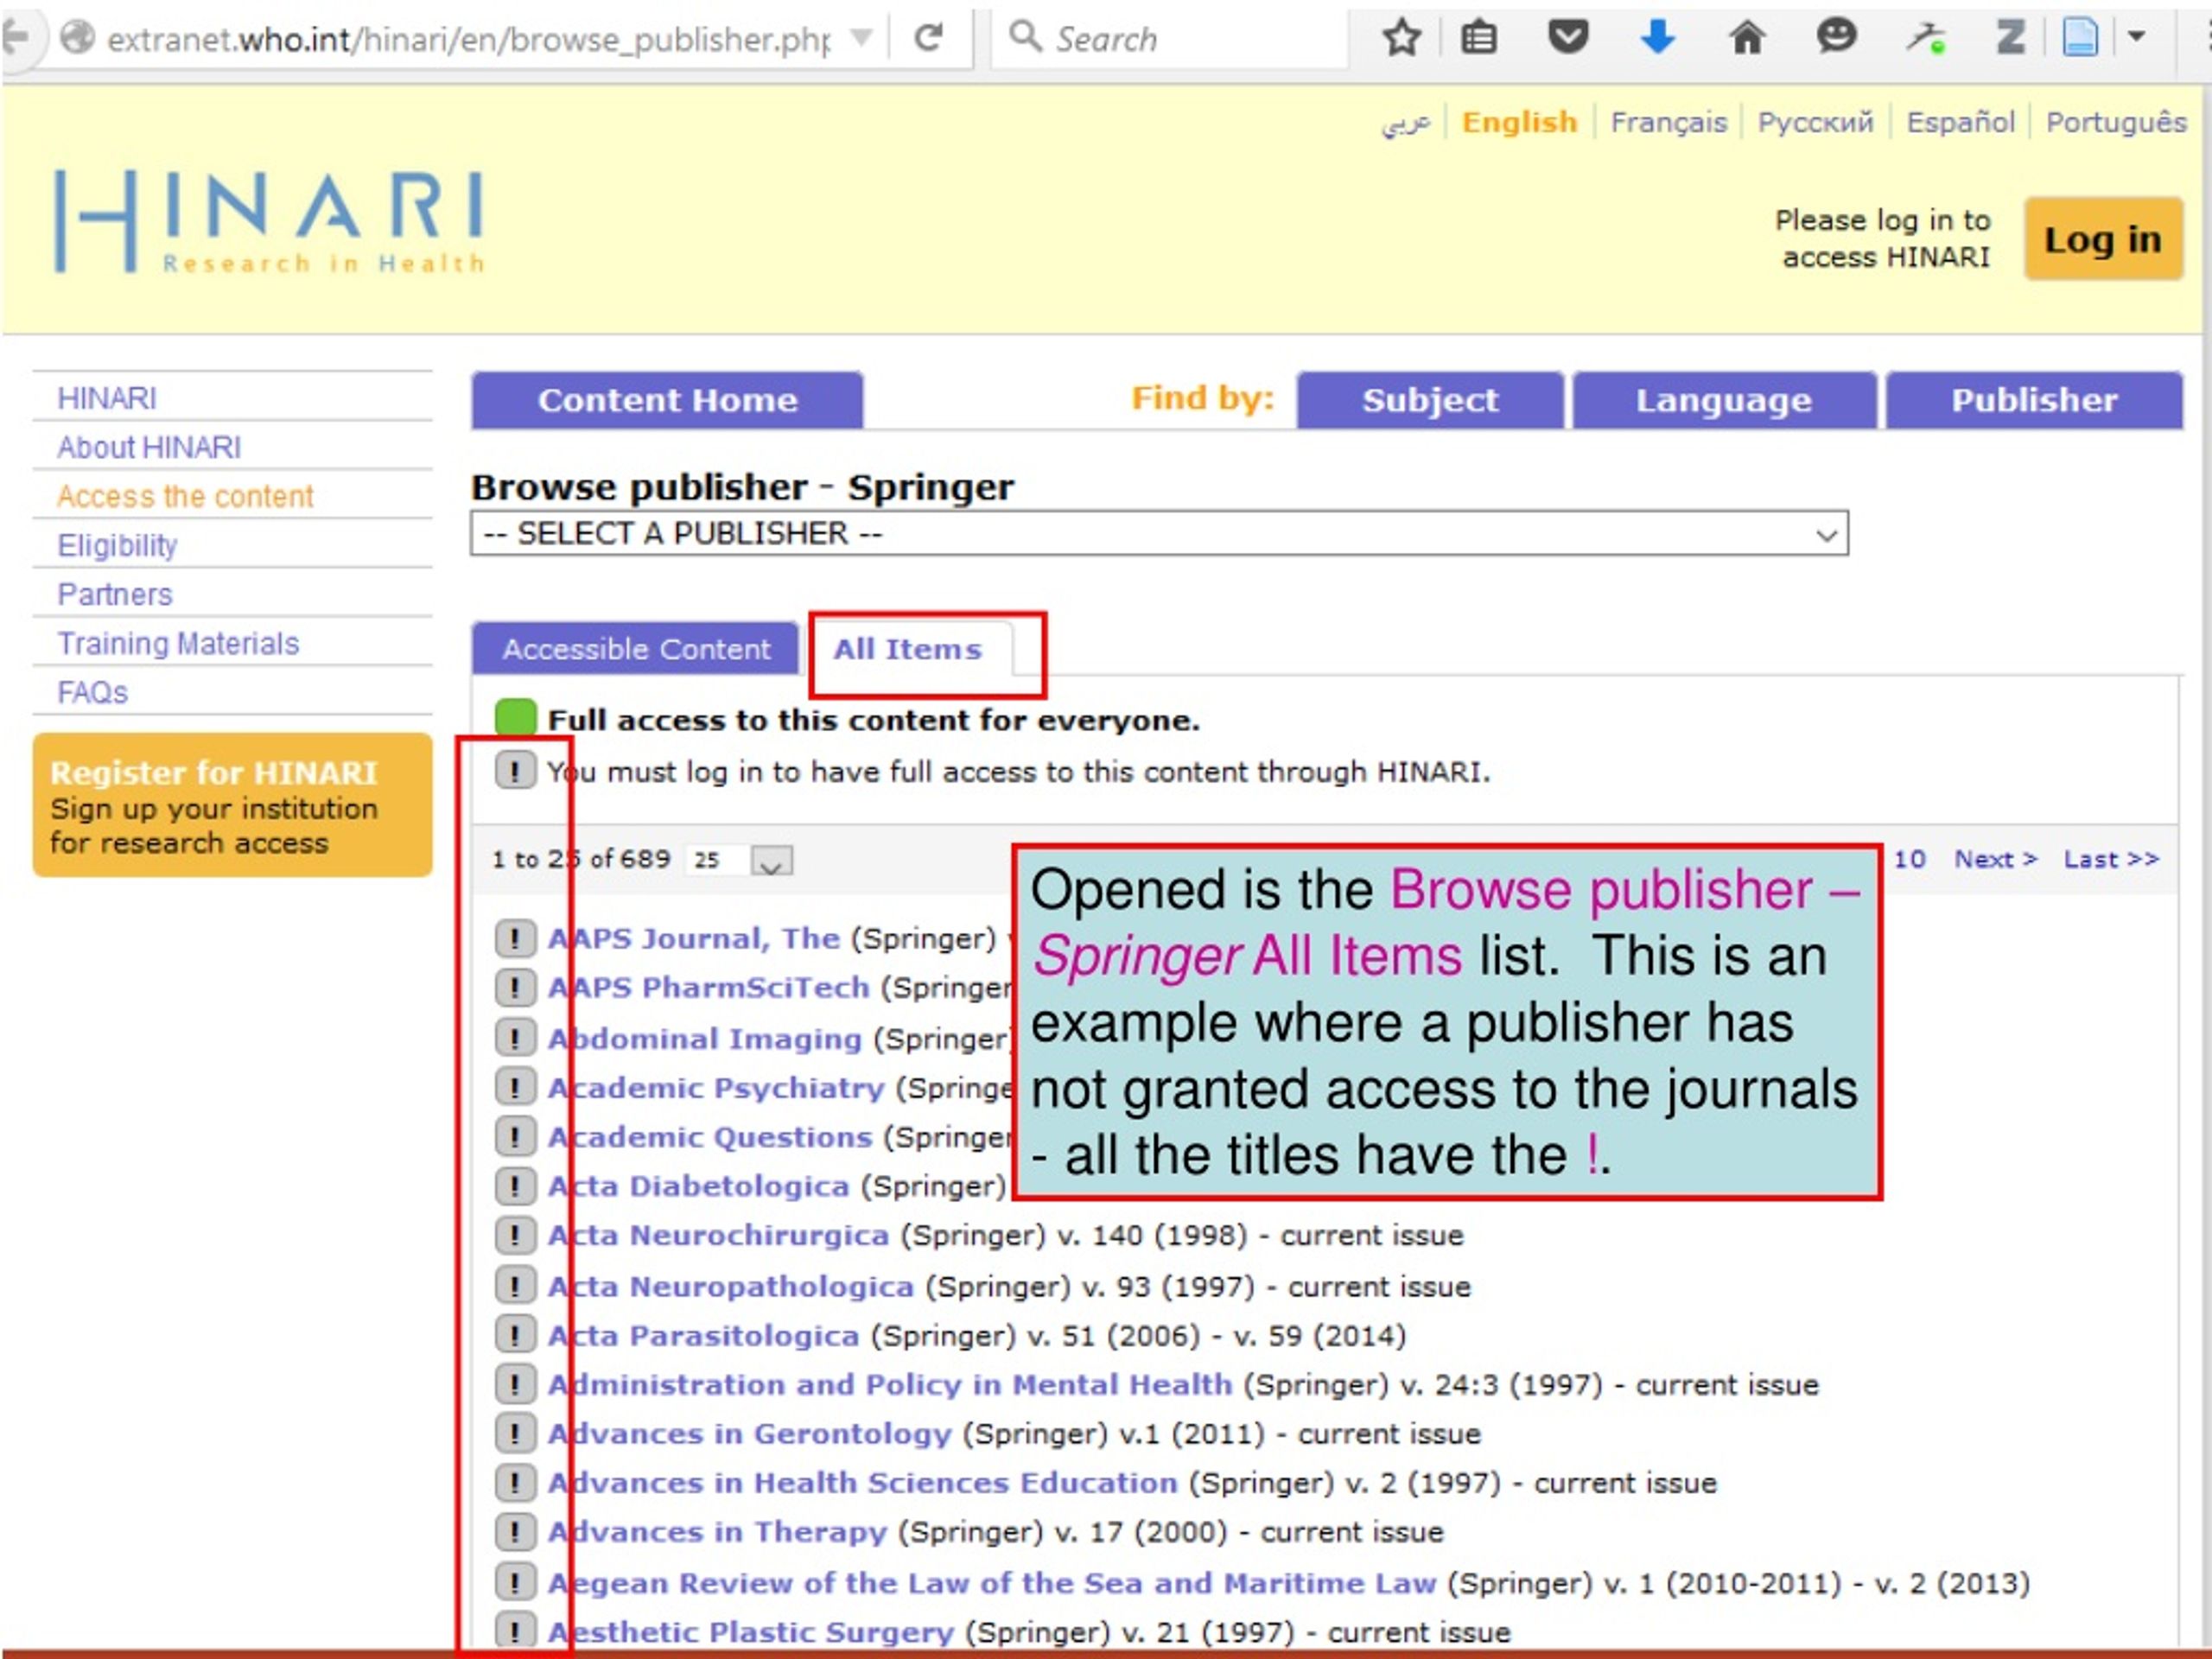This screenshot has width=2212, height=1659.
Task: Switch to the Accessible Content tab
Action: [x=636, y=649]
